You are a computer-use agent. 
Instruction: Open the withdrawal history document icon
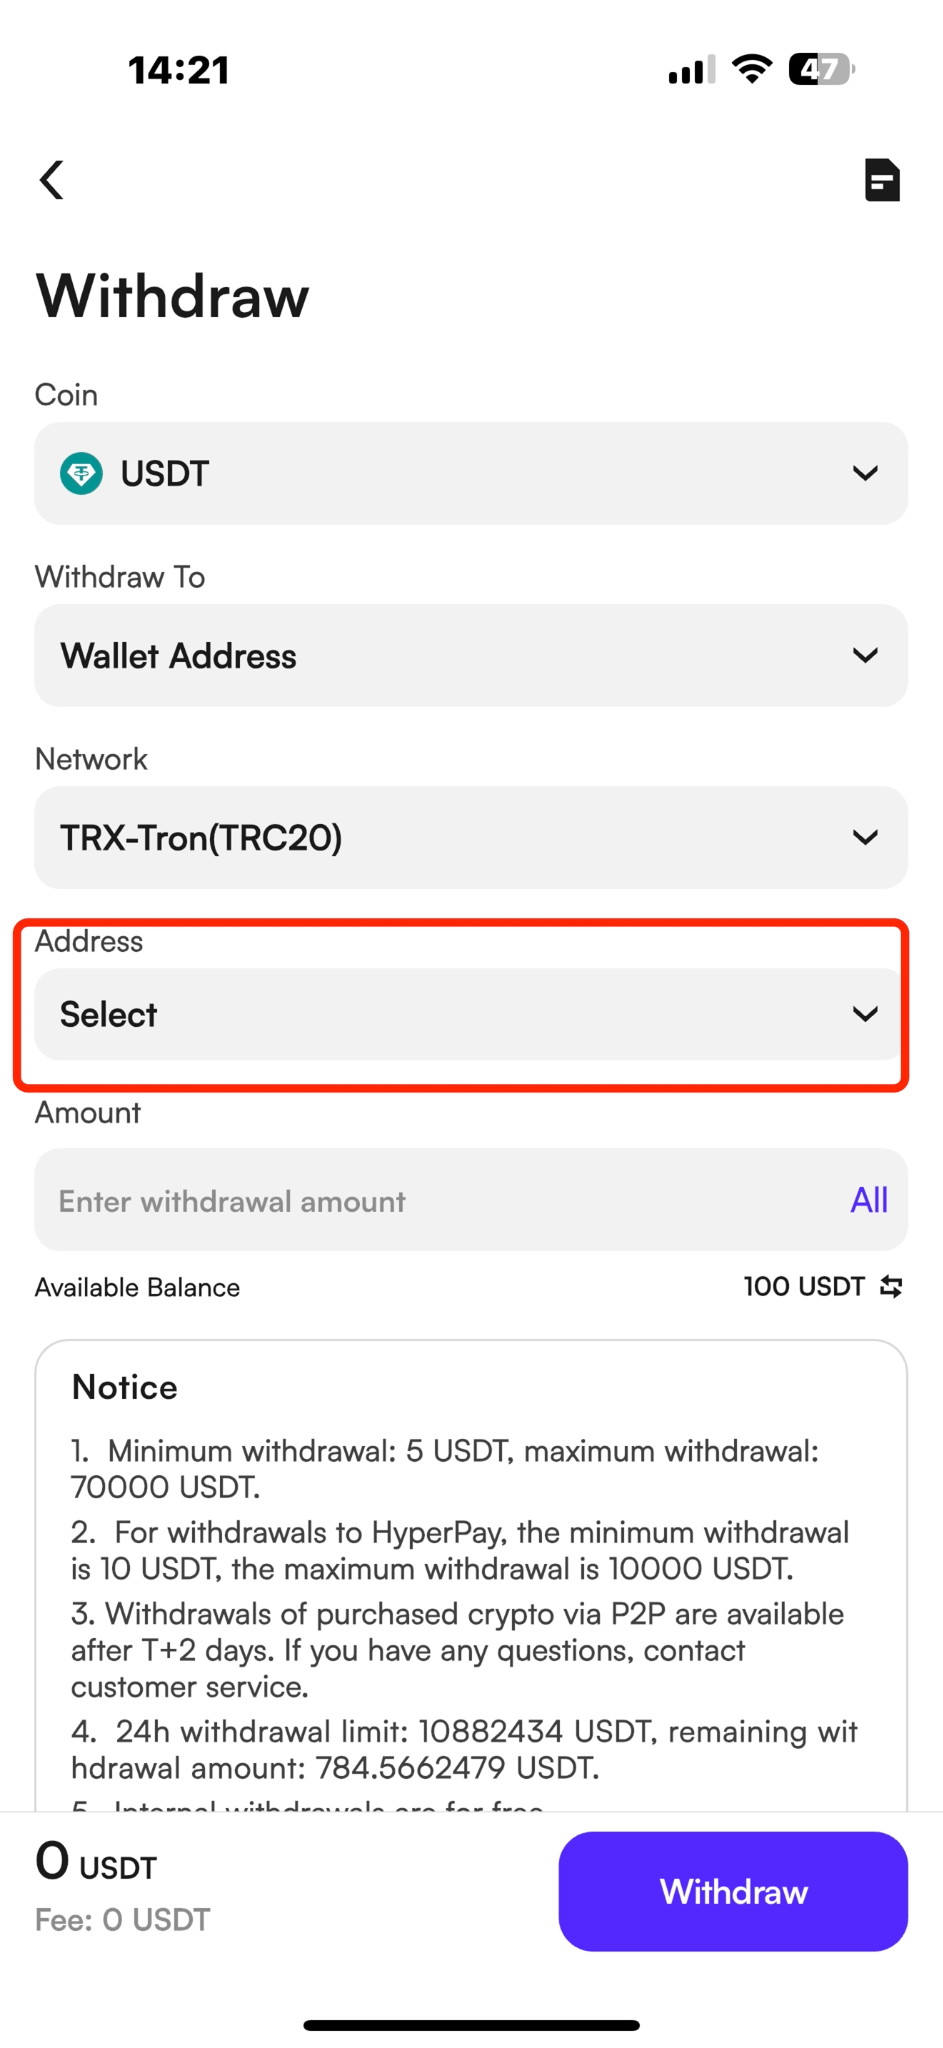(x=882, y=180)
